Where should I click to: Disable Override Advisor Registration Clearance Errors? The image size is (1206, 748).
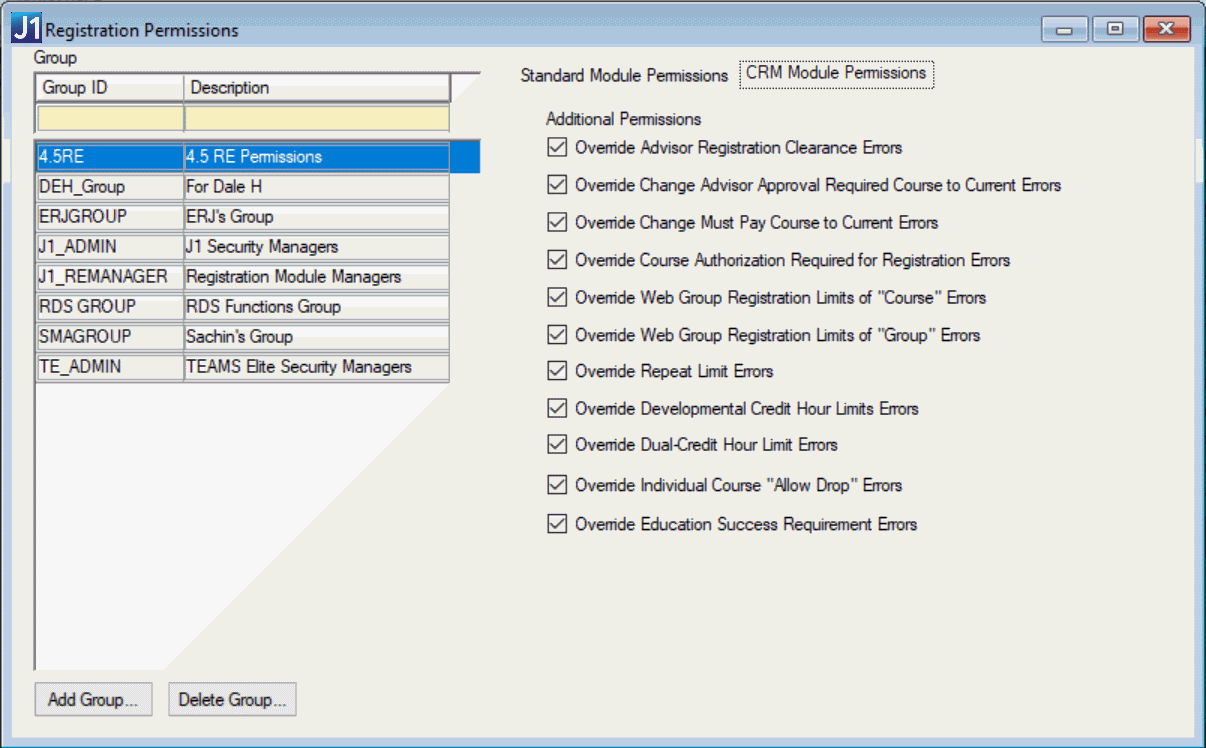[x=557, y=147]
